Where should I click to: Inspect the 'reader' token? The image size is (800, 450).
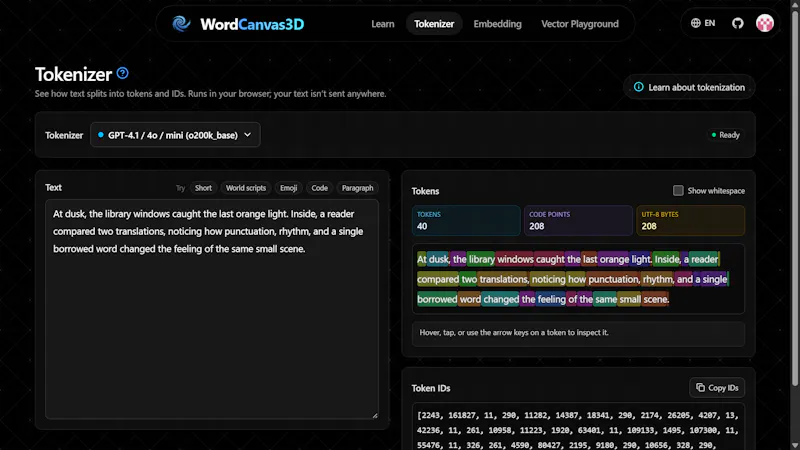click(704, 259)
